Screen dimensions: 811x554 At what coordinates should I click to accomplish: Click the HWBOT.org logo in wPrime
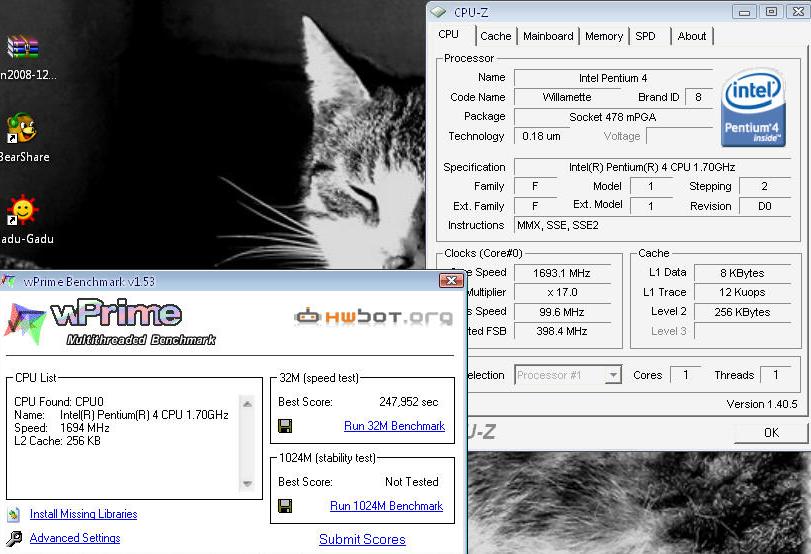click(x=373, y=316)
